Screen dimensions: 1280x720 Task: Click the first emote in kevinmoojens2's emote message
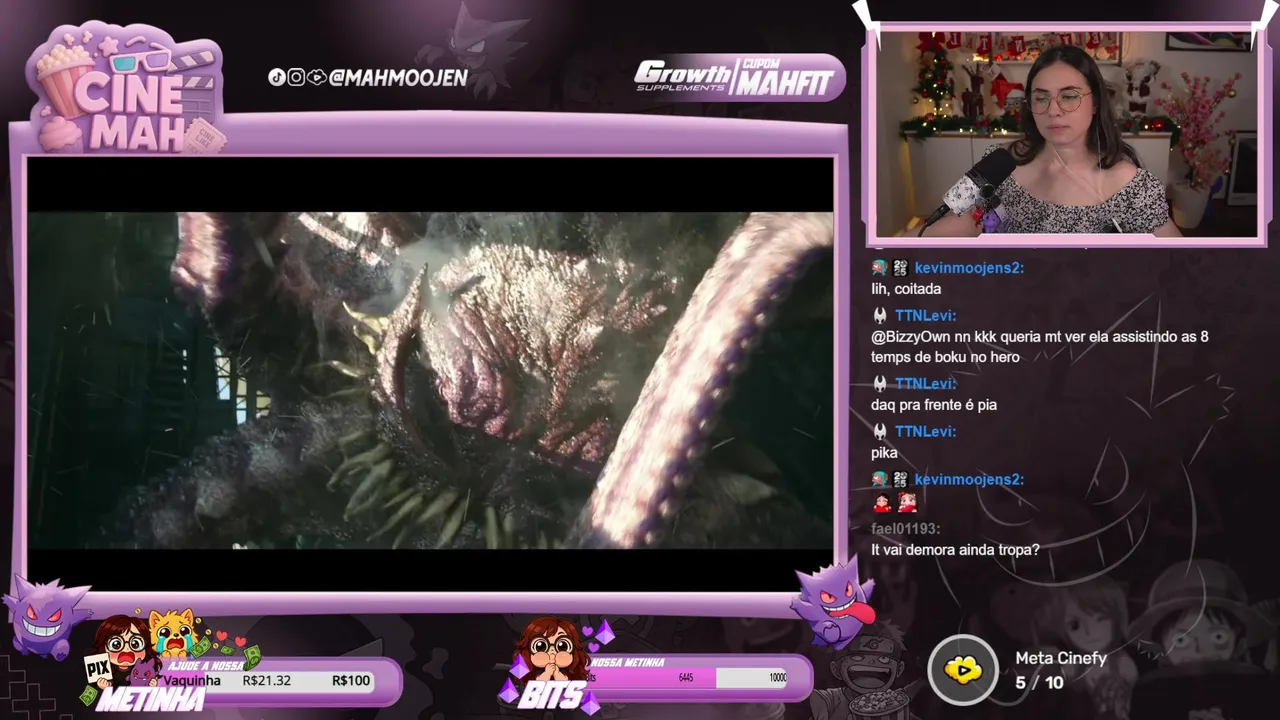tap(882, 503)
